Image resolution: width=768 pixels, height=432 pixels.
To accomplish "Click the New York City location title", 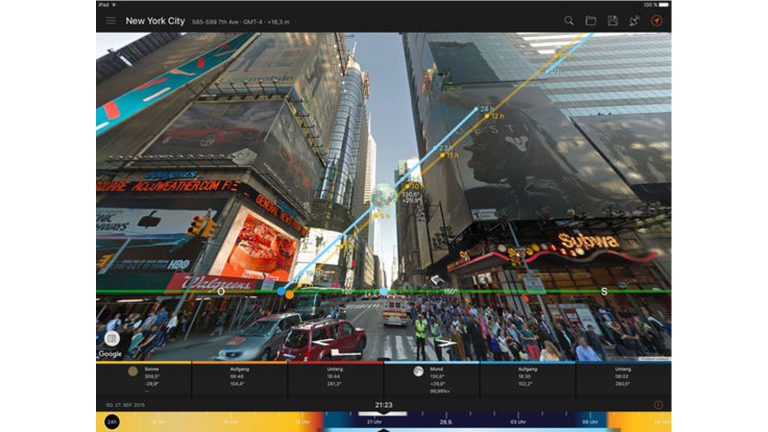I will pyautogui.click(x=155, y=21).
